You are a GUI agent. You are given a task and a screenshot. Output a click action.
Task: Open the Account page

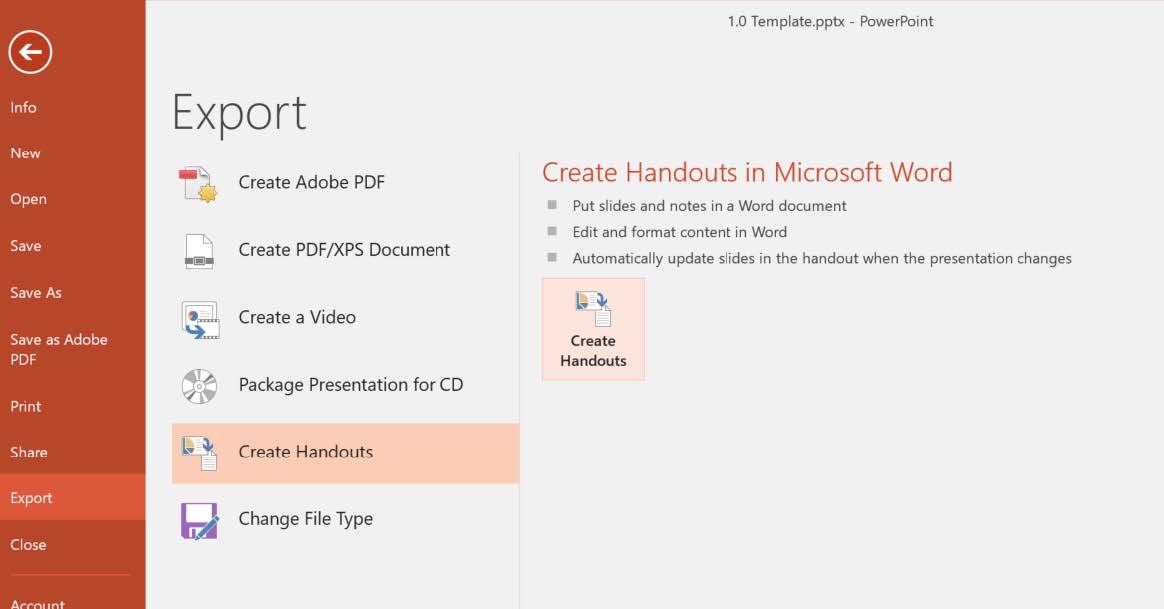(38, 603)
